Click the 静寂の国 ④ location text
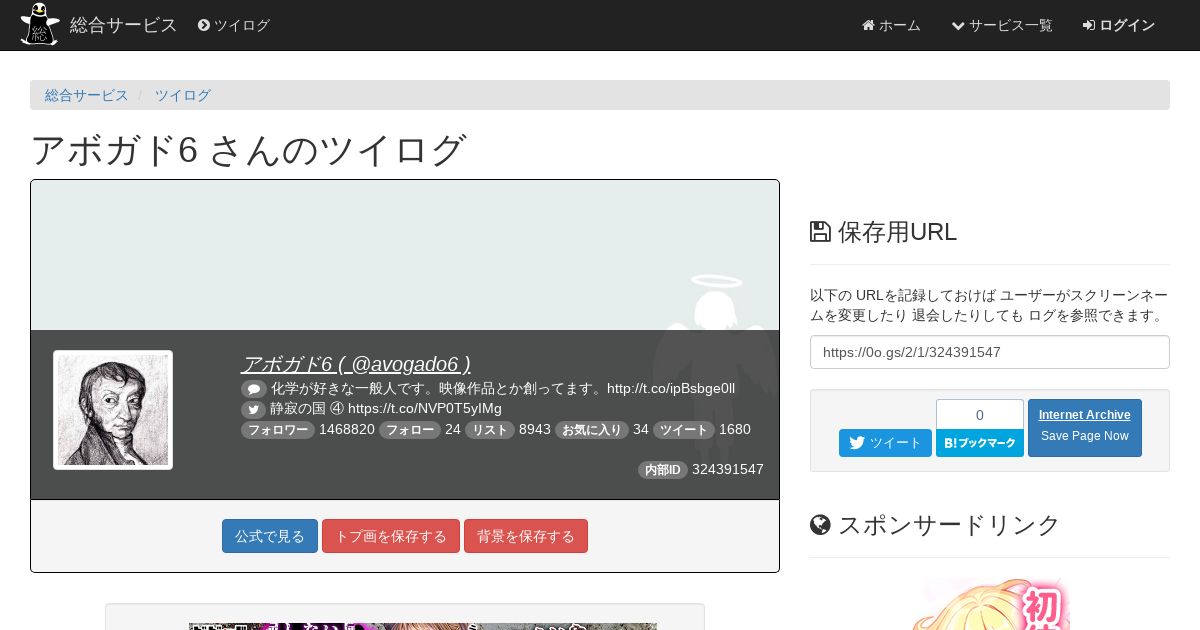 pyautogui.click(x=386, y=408)
